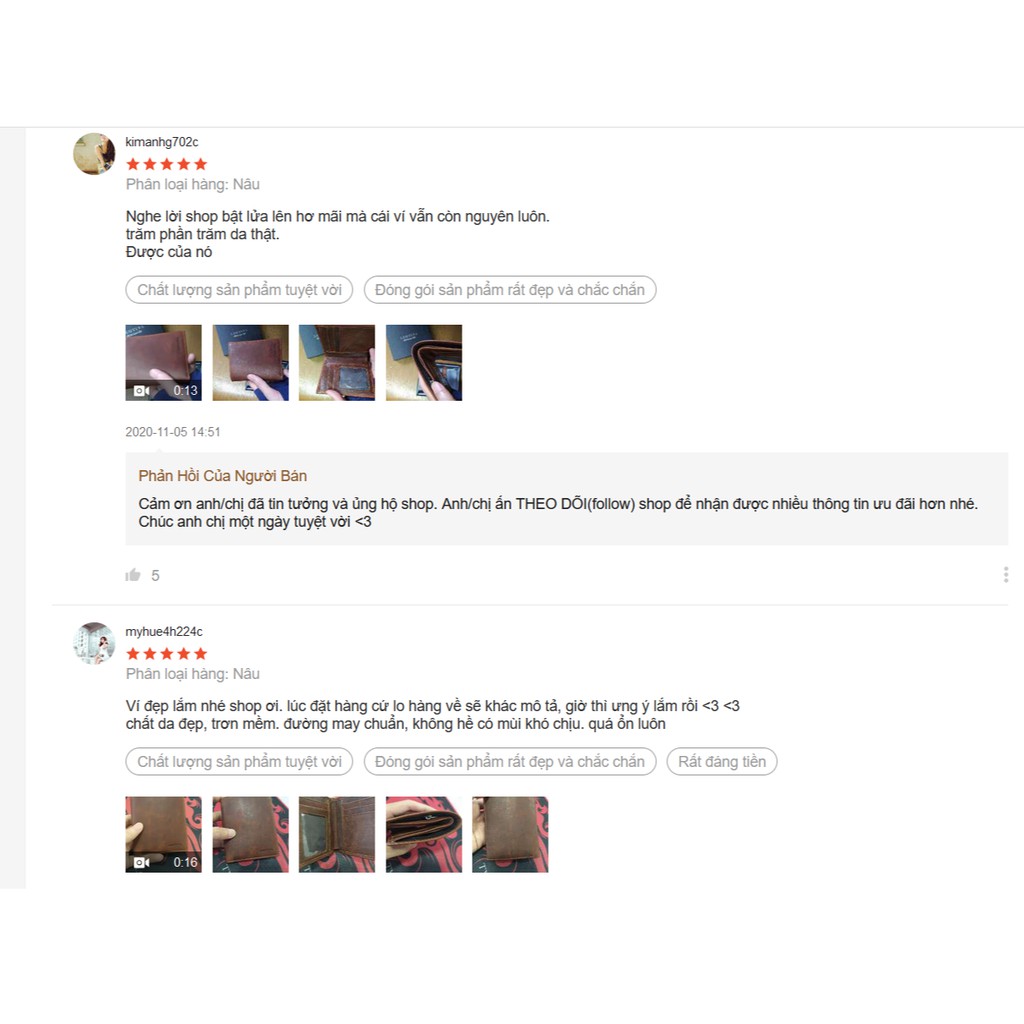Open second review's wallet interior photo
The image size is (1024, 1024).
(x=337, y=835)
